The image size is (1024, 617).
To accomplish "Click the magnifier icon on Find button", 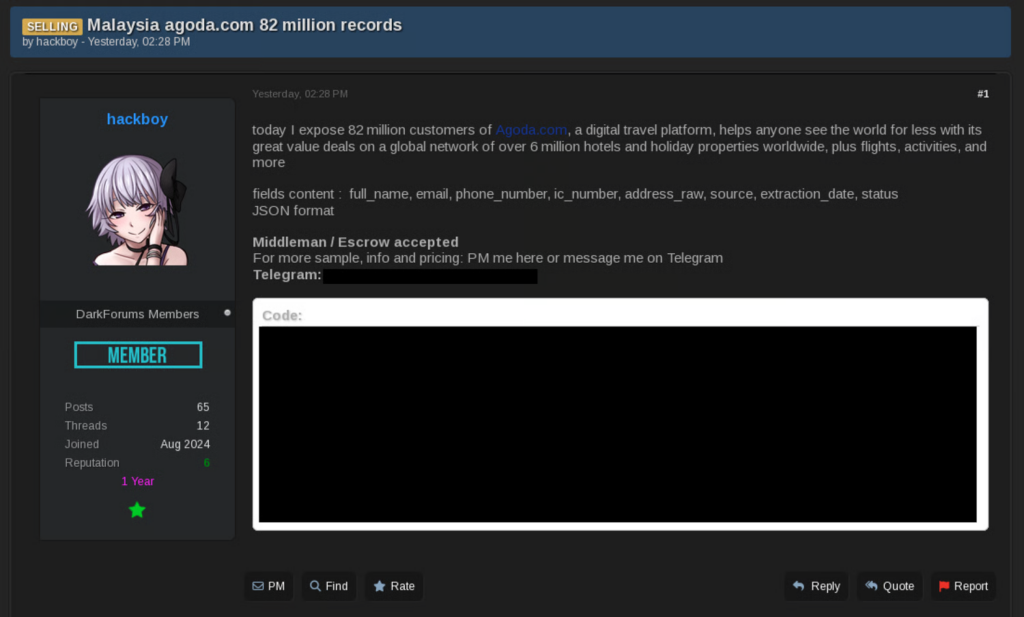I will pos(315,586).
